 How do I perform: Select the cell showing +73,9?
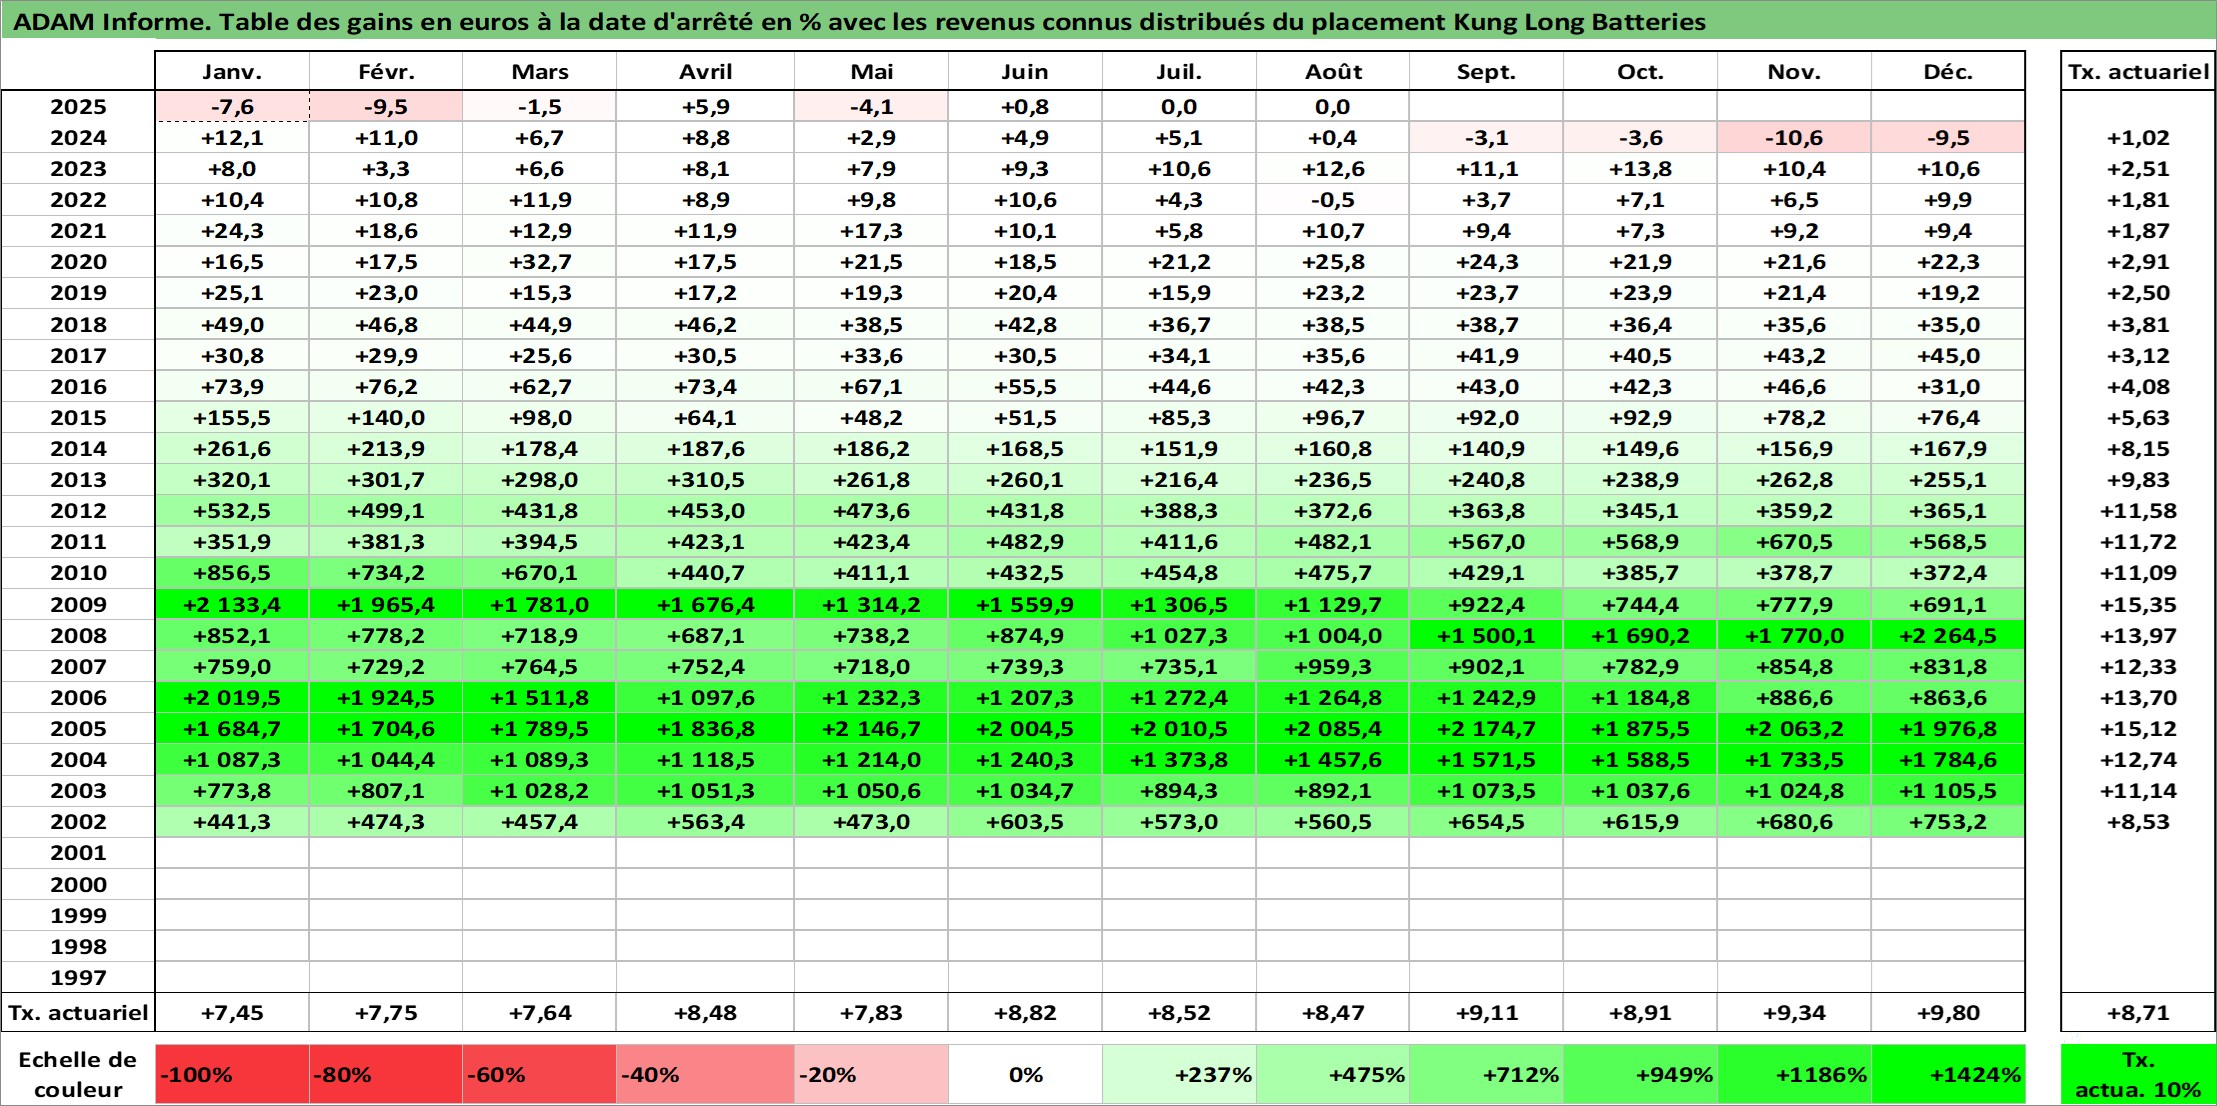pyautogui.click(x=232, y=386)
